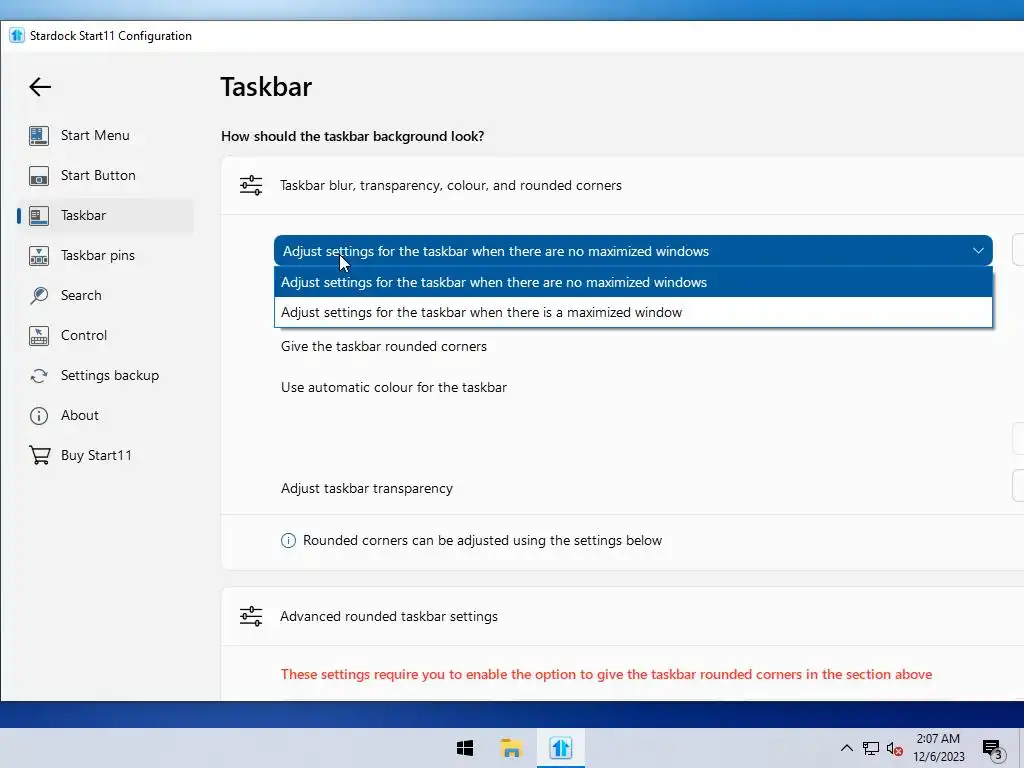Click the Buy Start11 cart icon

click(x=39, y=455)
